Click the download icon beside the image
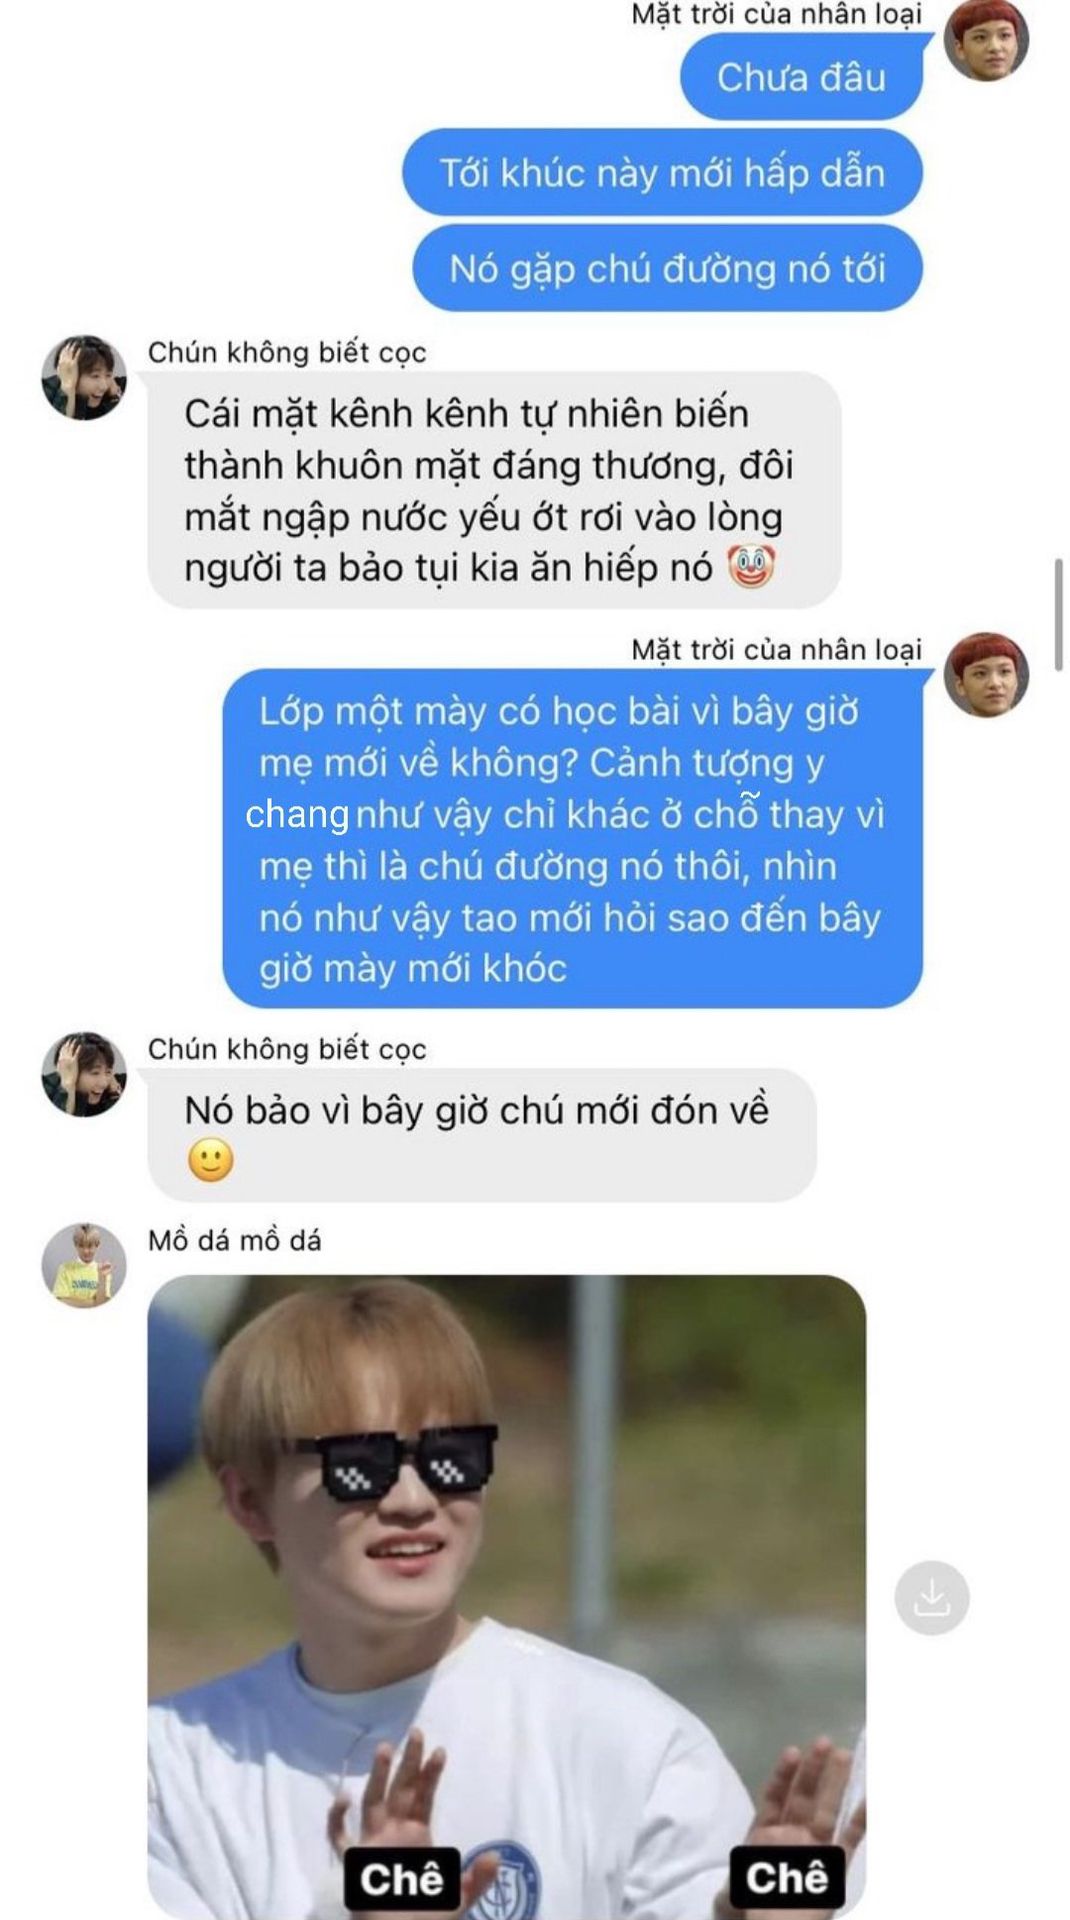This screenshot has width=1070, height=1920. [931, 1597]
